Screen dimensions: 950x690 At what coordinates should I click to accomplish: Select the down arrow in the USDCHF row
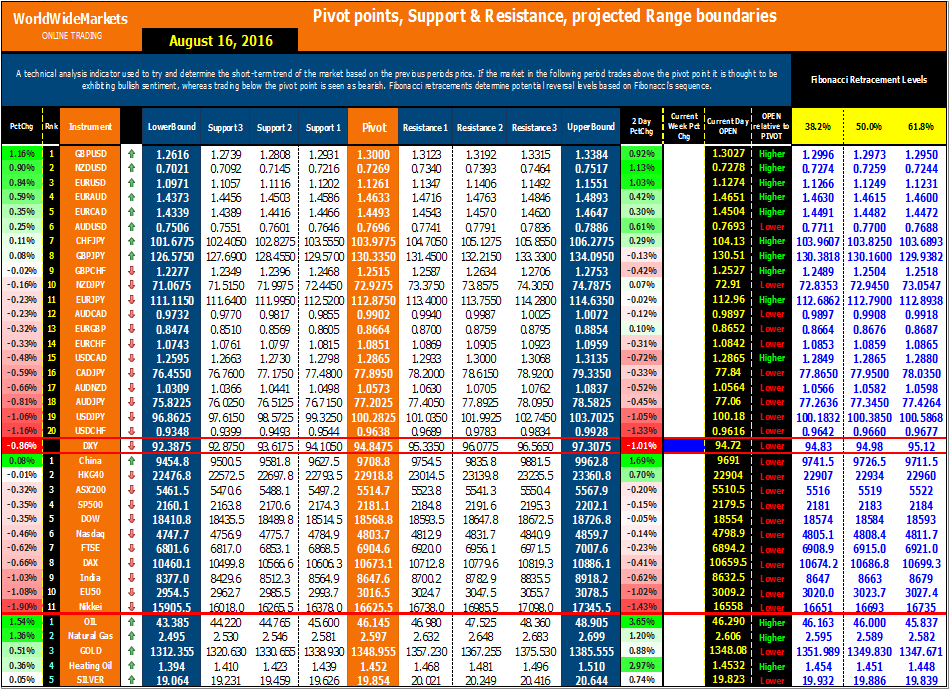point(131,431)
